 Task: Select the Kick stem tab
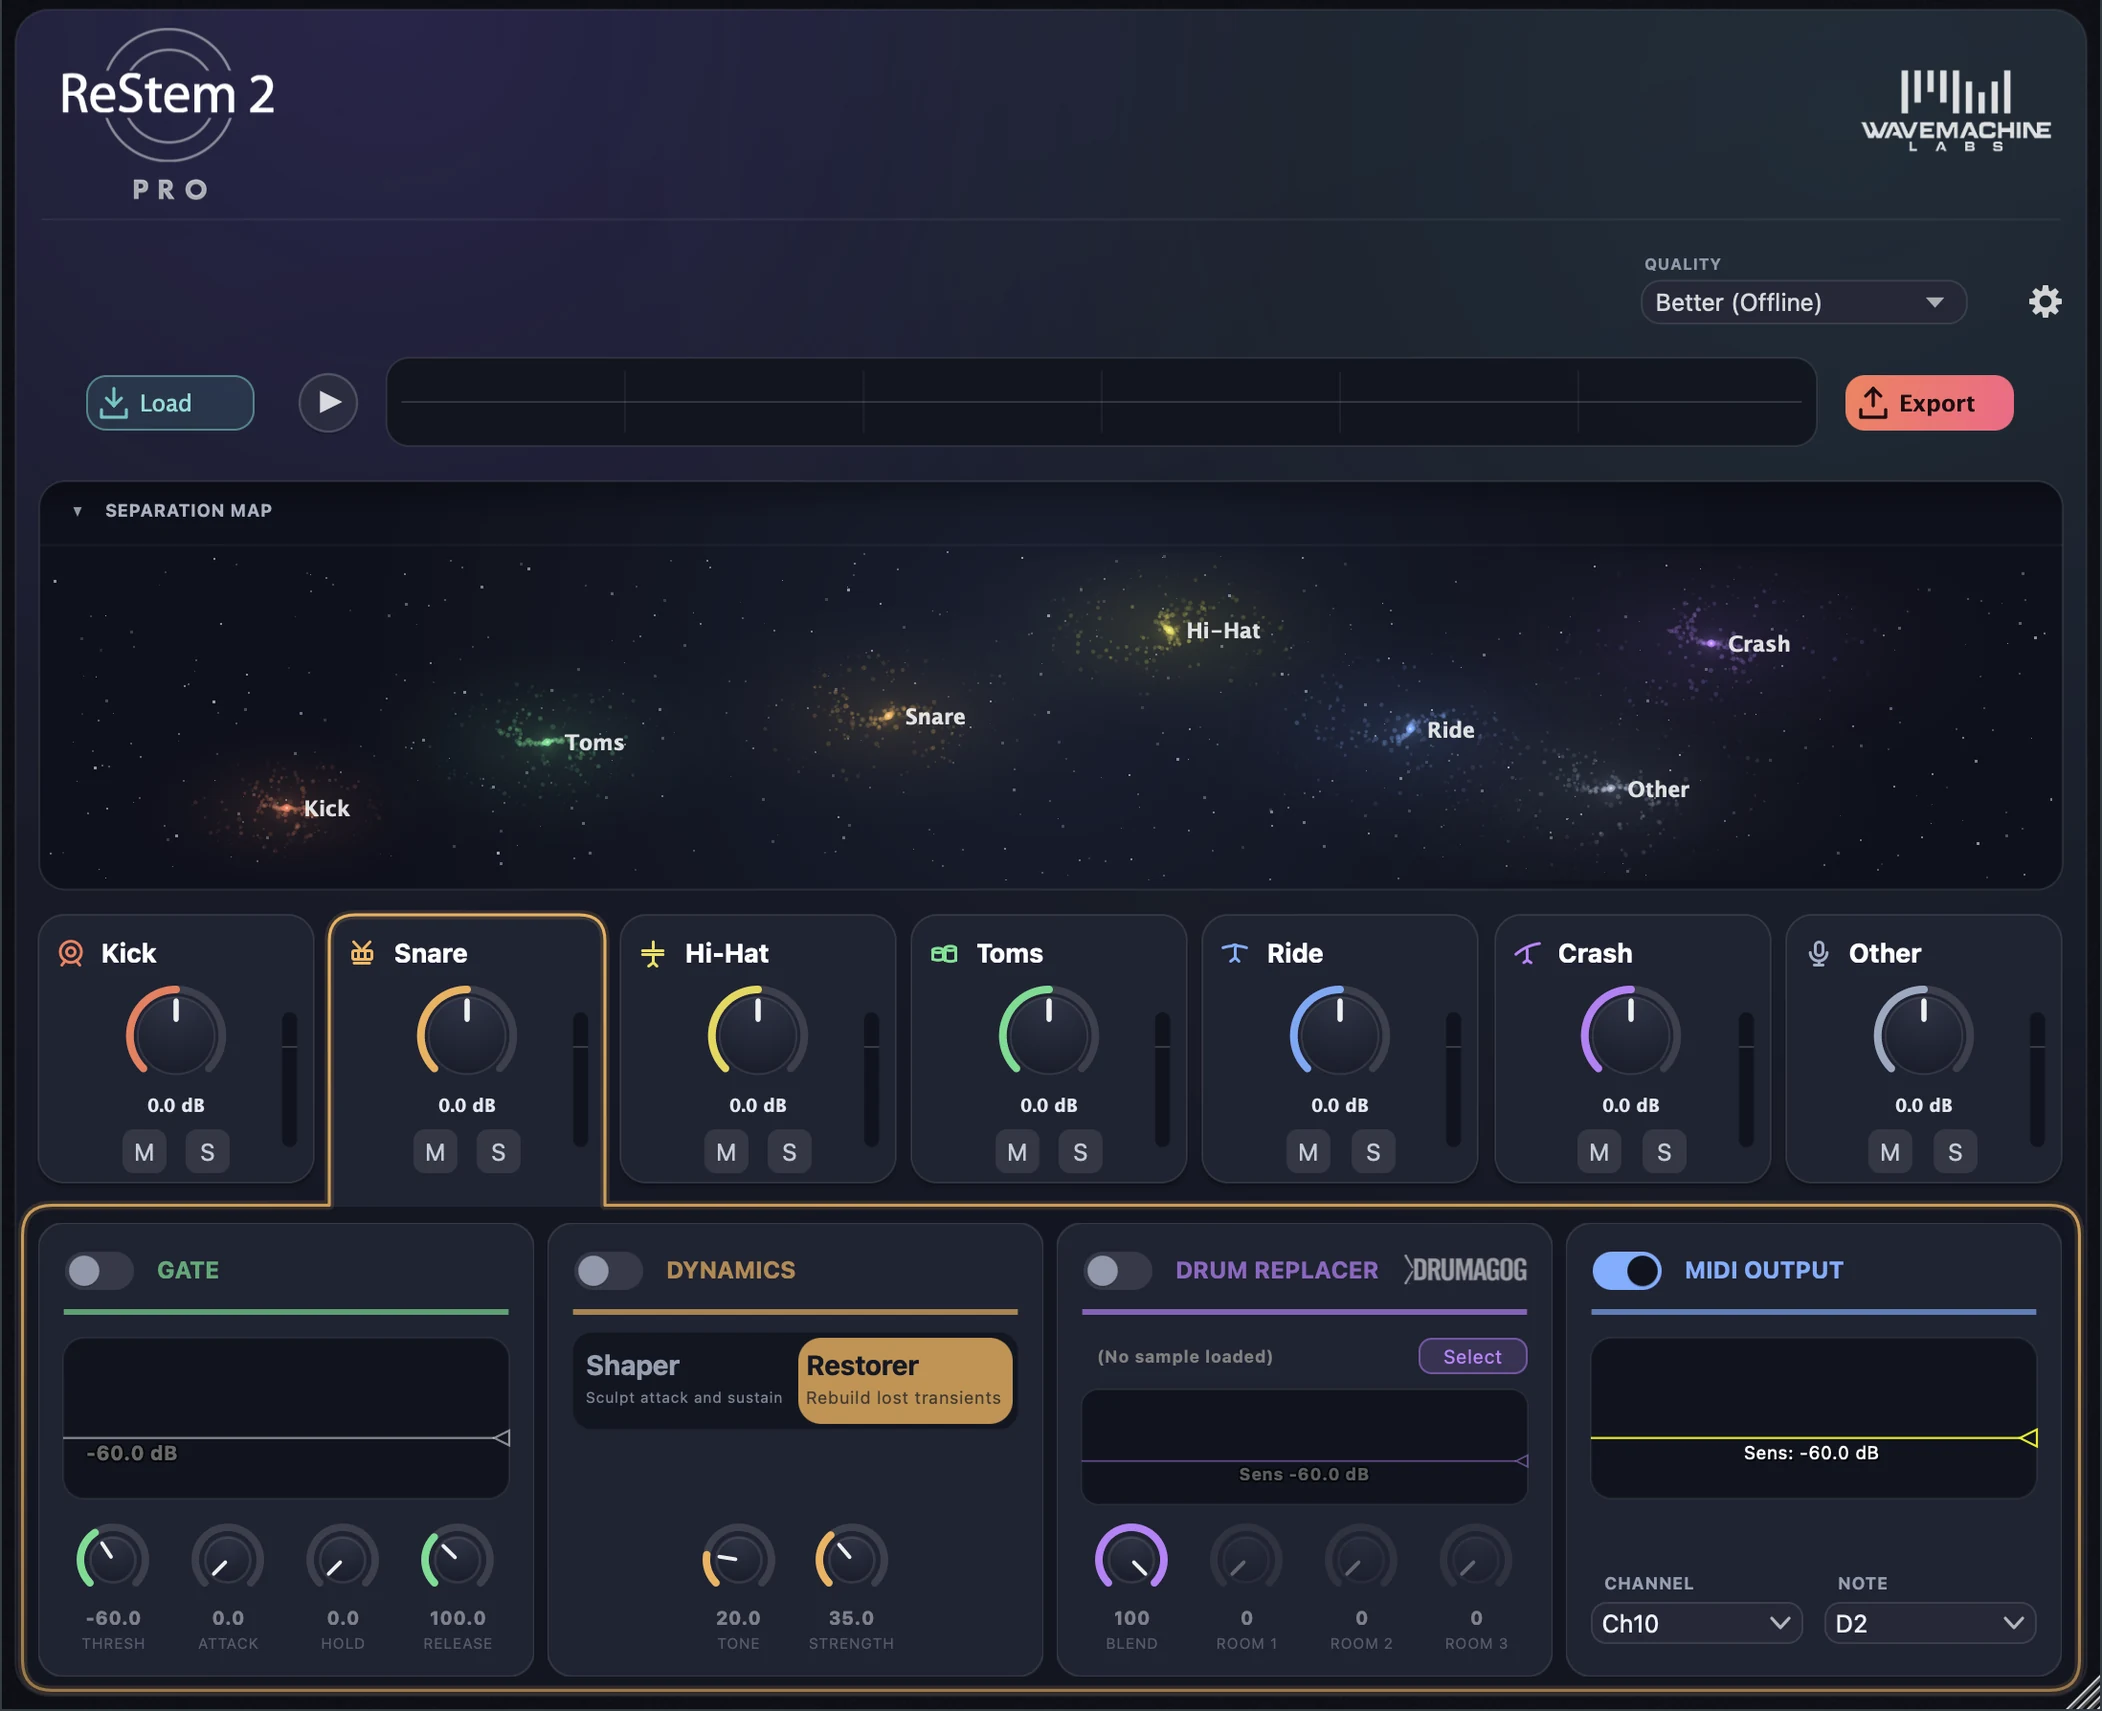(176, 1048)
